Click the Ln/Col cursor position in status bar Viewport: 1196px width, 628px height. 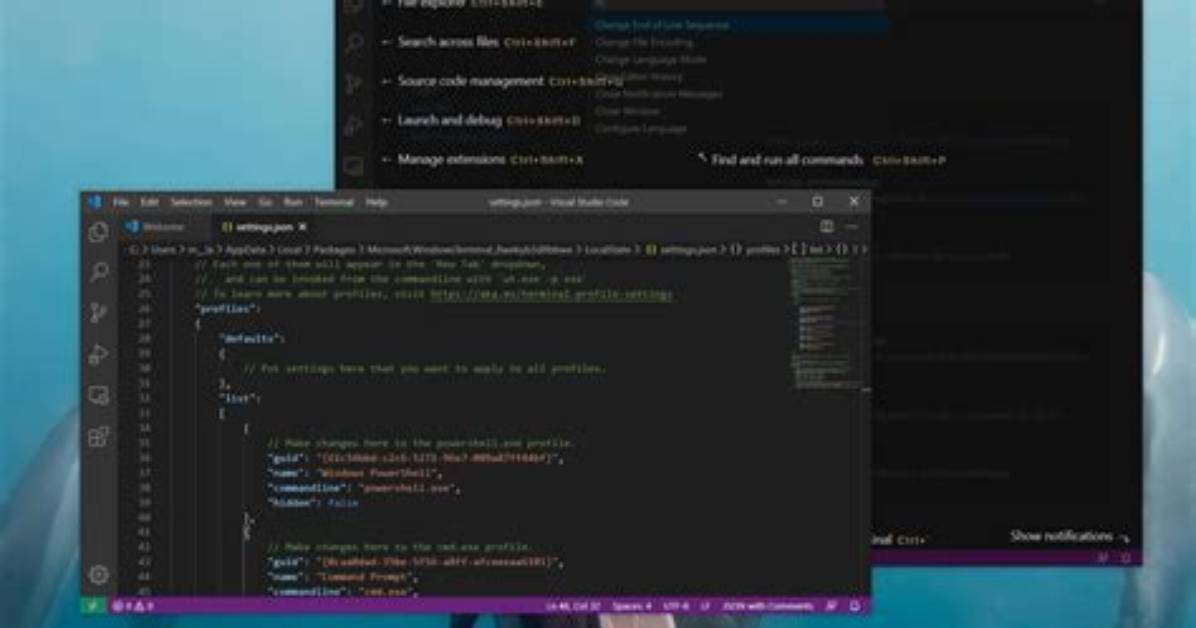tap(573, 606)
